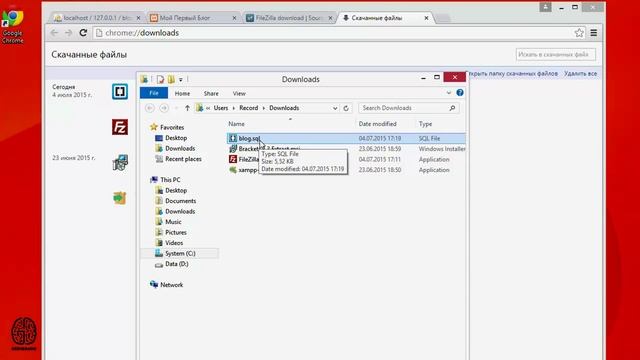Click Brackets download icon in Chrome list
This screenshot has height=360, width=640.
tap(120, 91)
